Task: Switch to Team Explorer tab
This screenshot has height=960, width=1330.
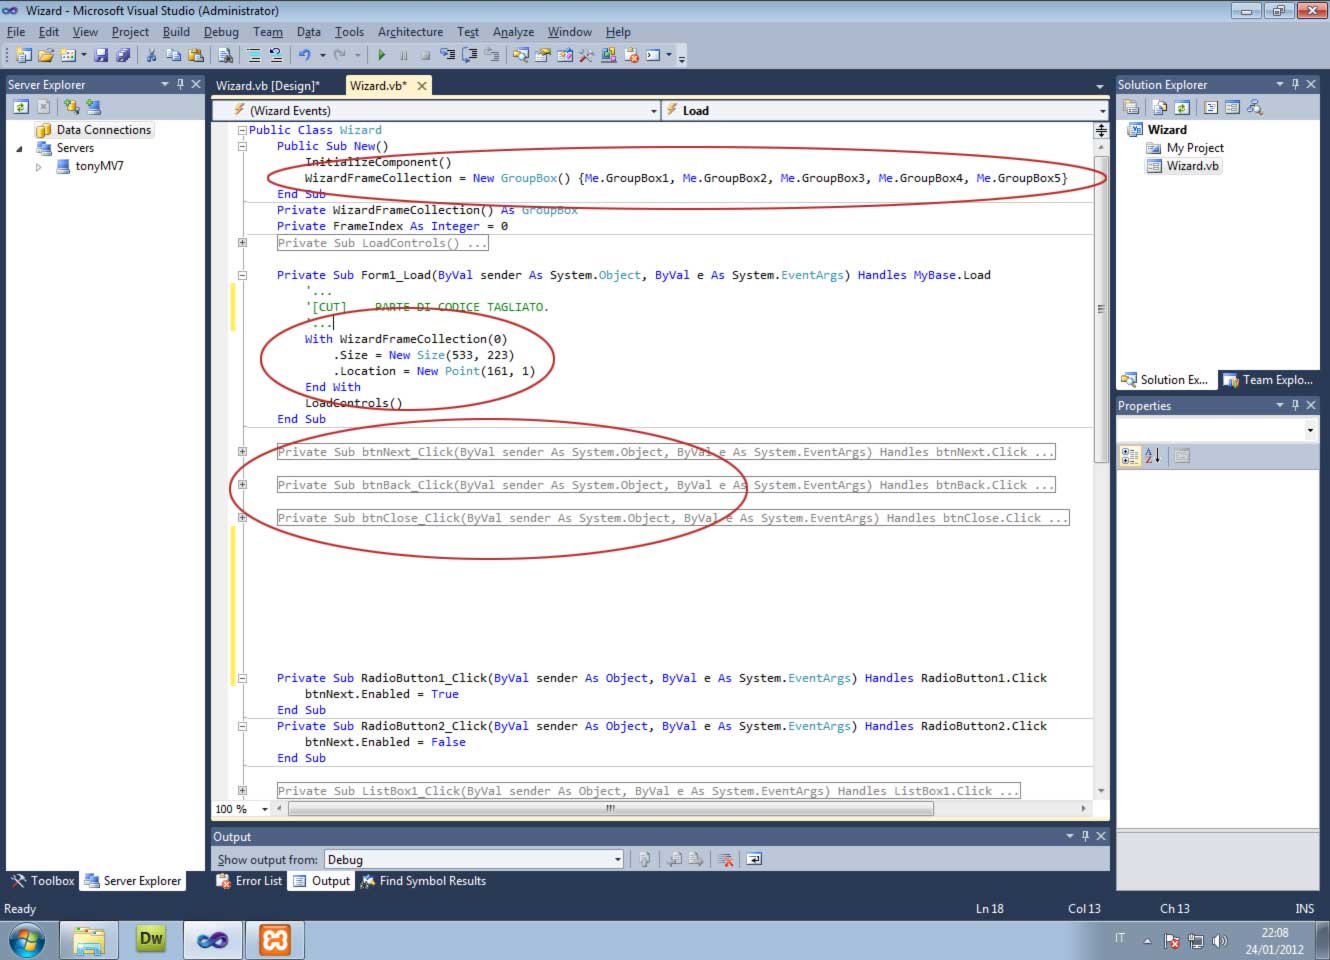Action: pyautogui.click(x=1268, y=380)
